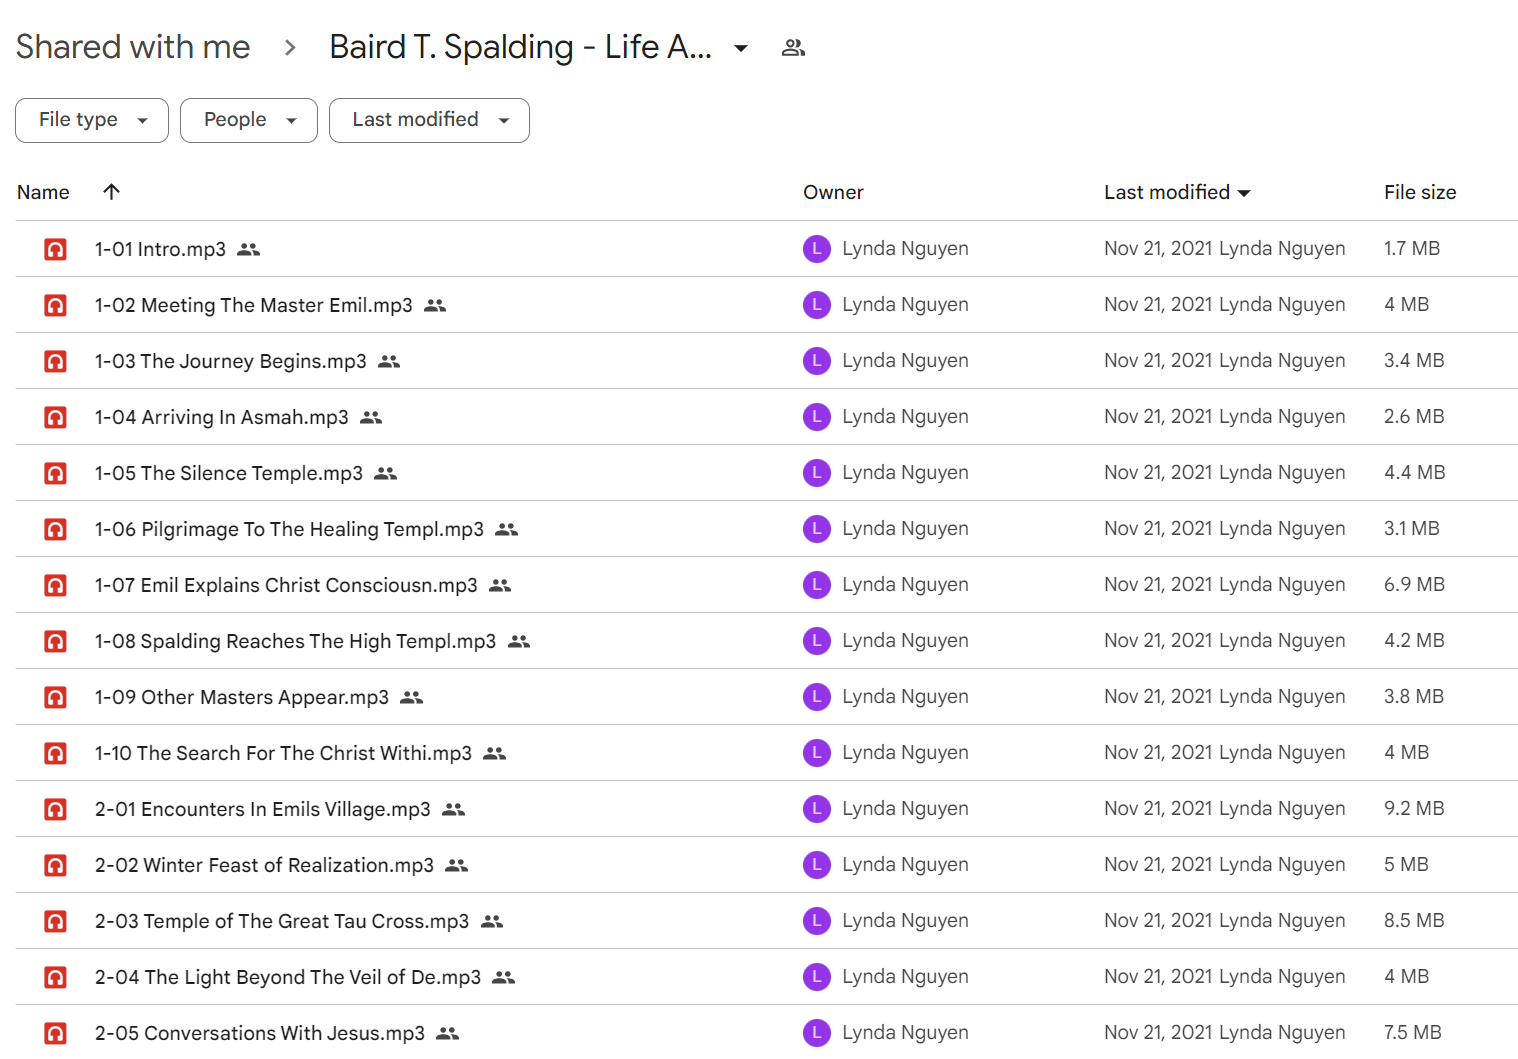
Task: Go to Shared with me breadcrumb
Action: coord(133,47)
